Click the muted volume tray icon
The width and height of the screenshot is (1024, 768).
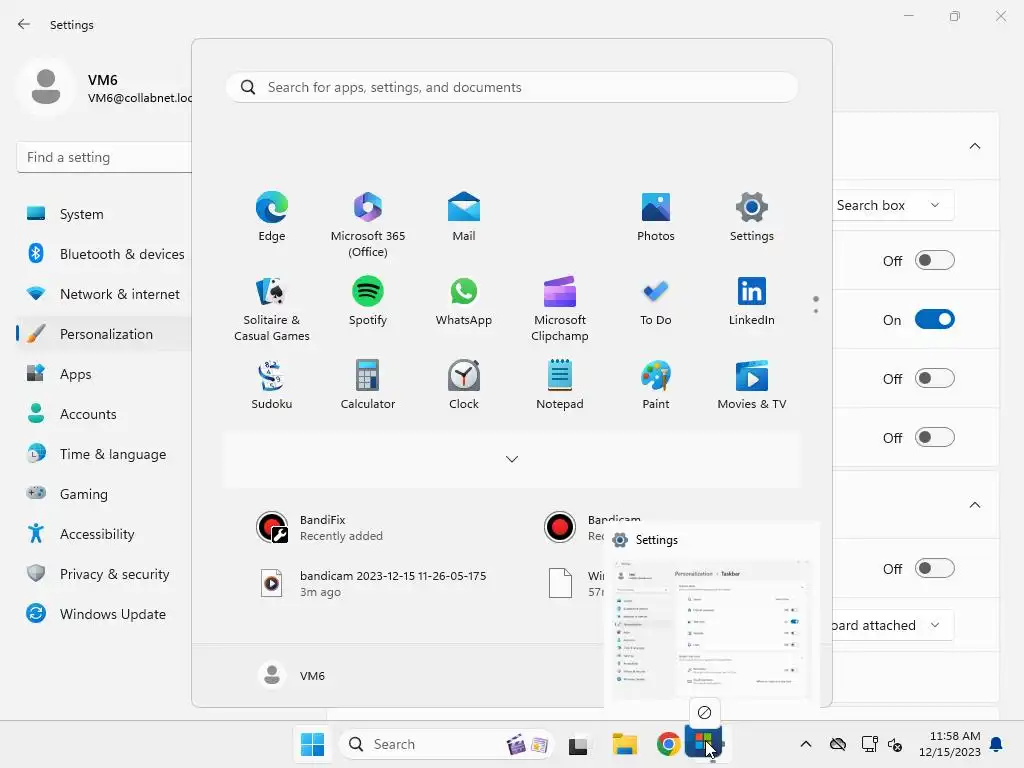click(x=895, y=744)
